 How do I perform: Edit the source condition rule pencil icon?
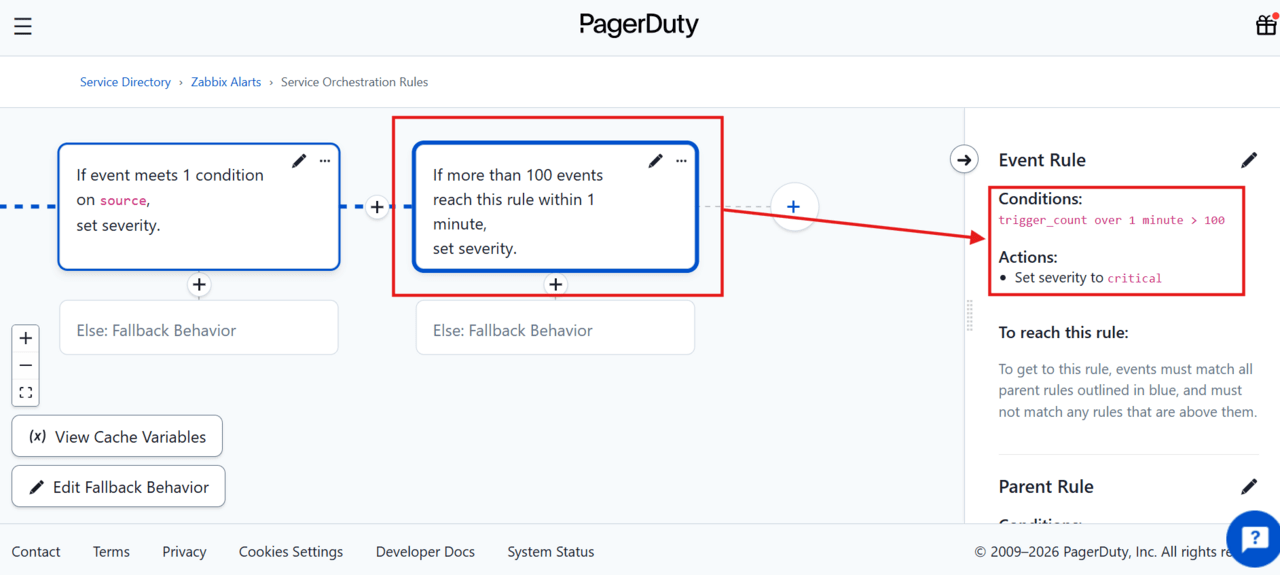coord(299,161)
